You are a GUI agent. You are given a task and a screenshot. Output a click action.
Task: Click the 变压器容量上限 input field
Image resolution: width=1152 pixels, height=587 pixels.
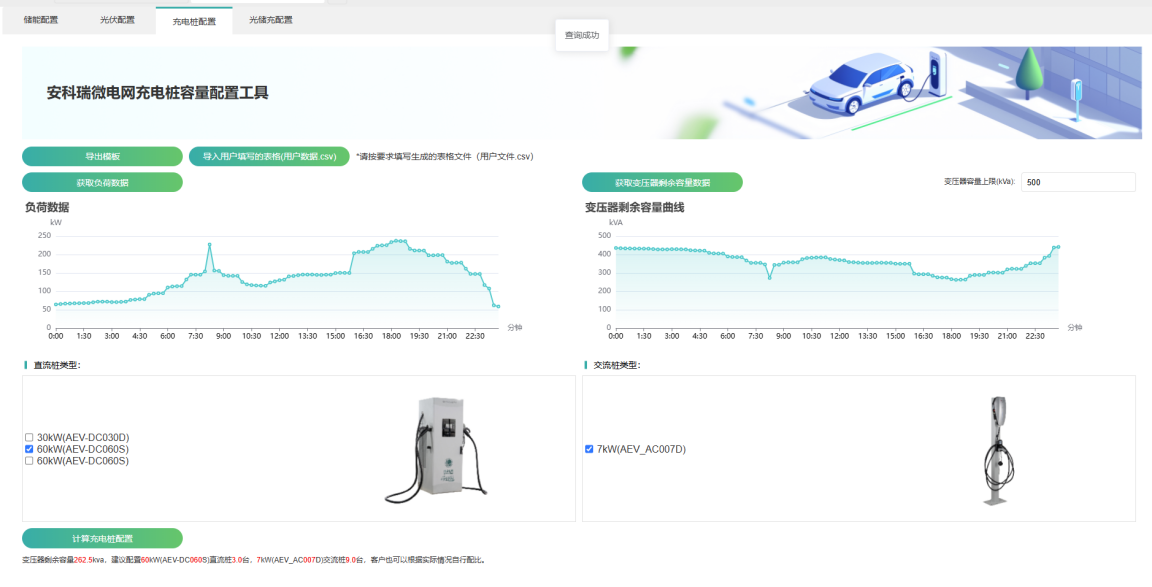point(1077,181)
